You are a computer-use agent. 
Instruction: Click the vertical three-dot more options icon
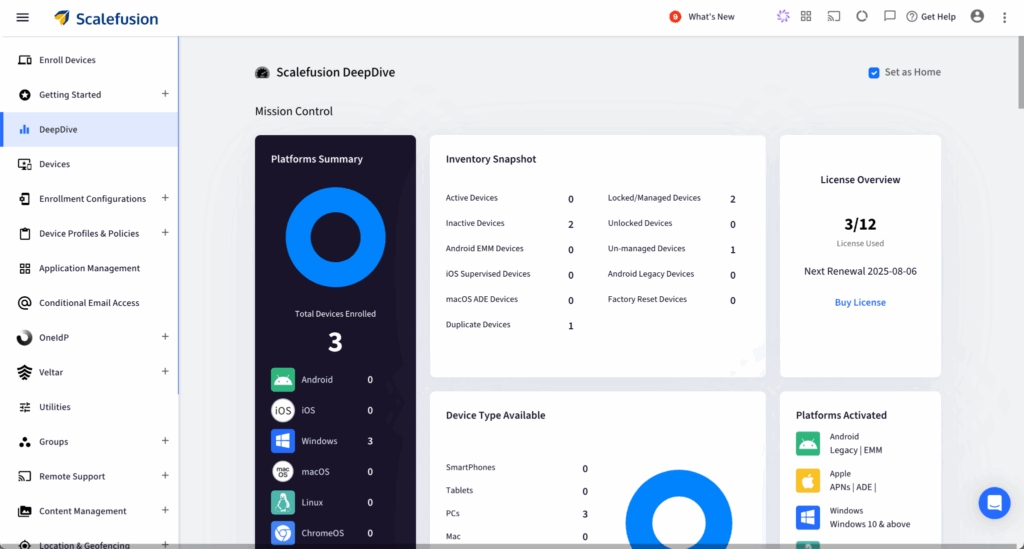pos(1005,18)
